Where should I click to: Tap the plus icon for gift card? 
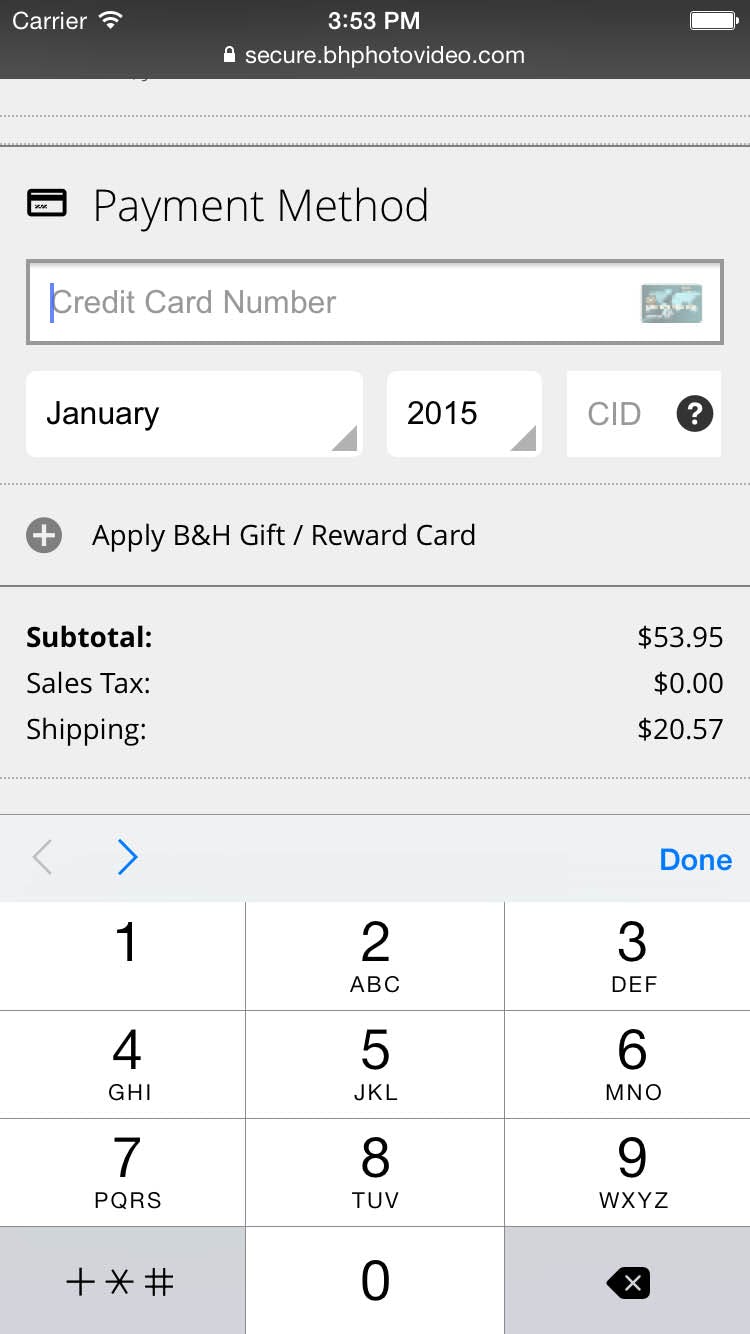coord(44,536)
